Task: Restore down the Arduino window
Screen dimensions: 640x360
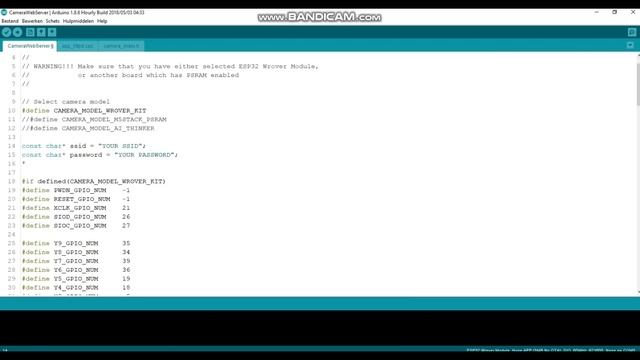Action: pyautogui.click(x=615, y=13)
